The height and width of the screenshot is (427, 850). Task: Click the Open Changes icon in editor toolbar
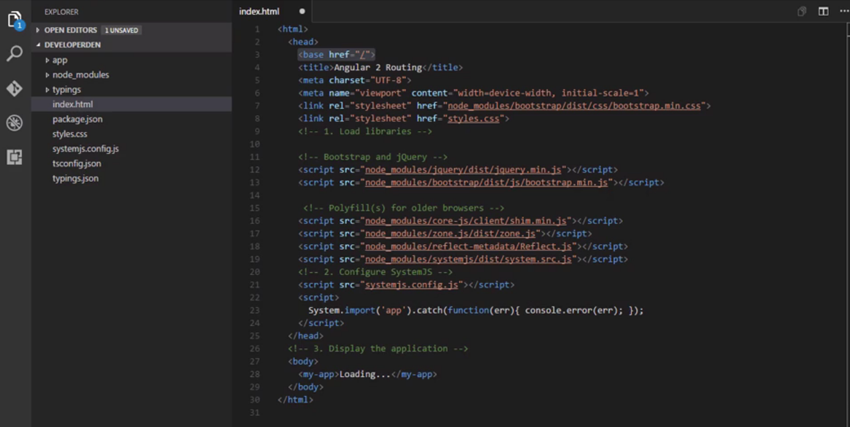802,11
